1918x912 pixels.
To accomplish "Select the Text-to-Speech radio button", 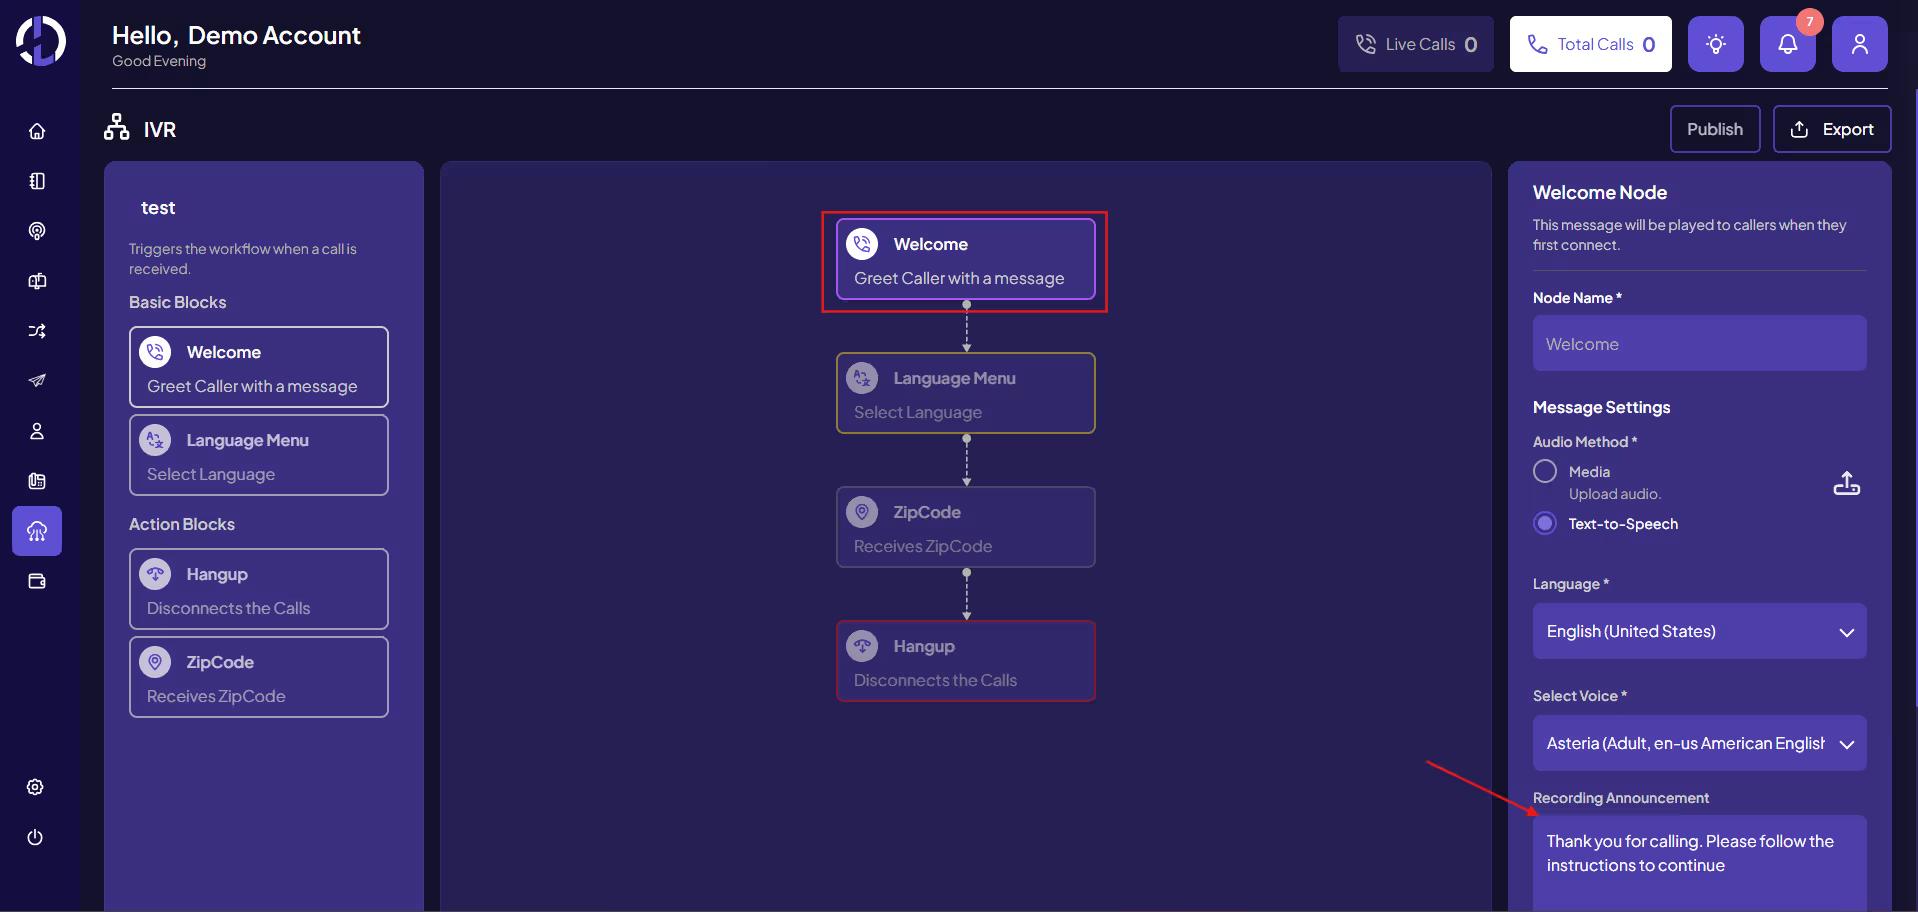I will point(1544,523).
